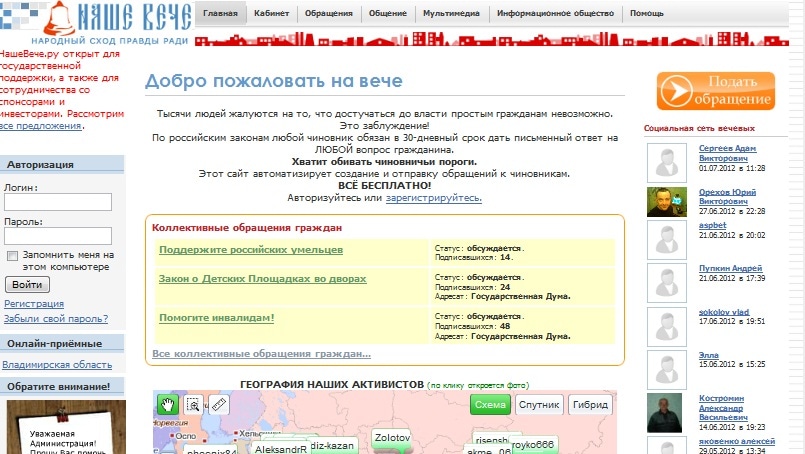Click the Zolotov marker on the map
Screen dimensions: 805x454
[392, 438]
